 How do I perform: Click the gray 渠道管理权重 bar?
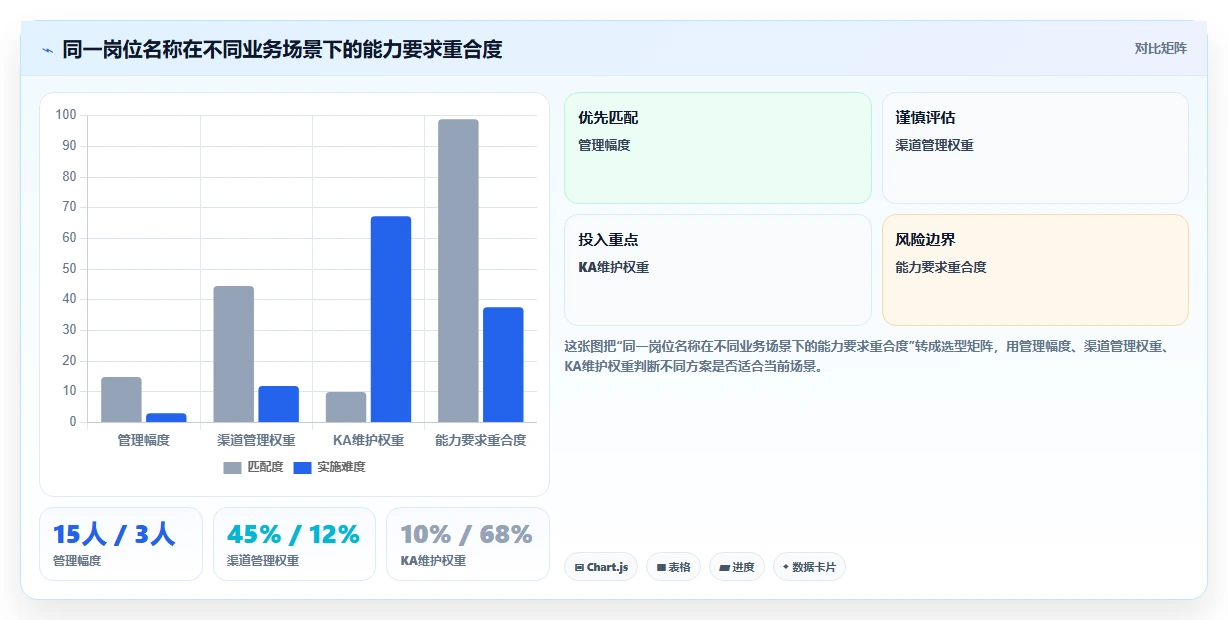pos(234,354)
